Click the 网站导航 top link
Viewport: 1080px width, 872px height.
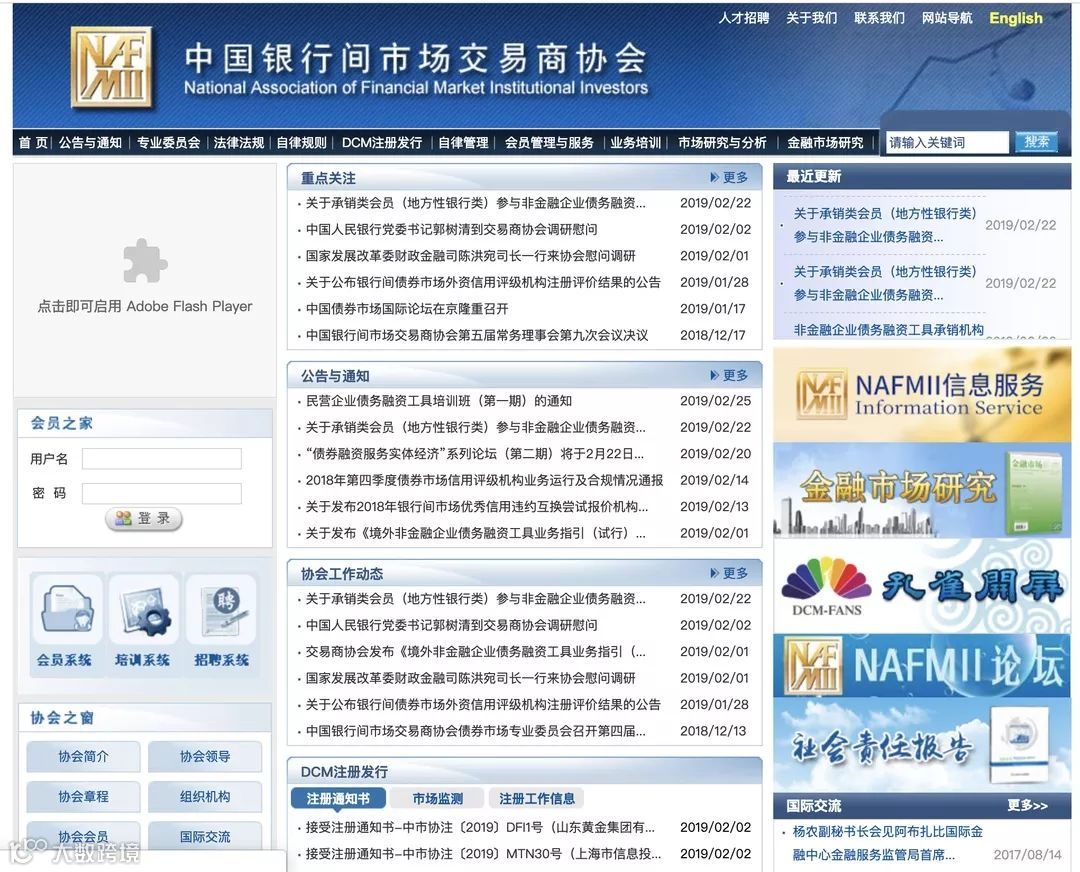(x=947, y=18)
